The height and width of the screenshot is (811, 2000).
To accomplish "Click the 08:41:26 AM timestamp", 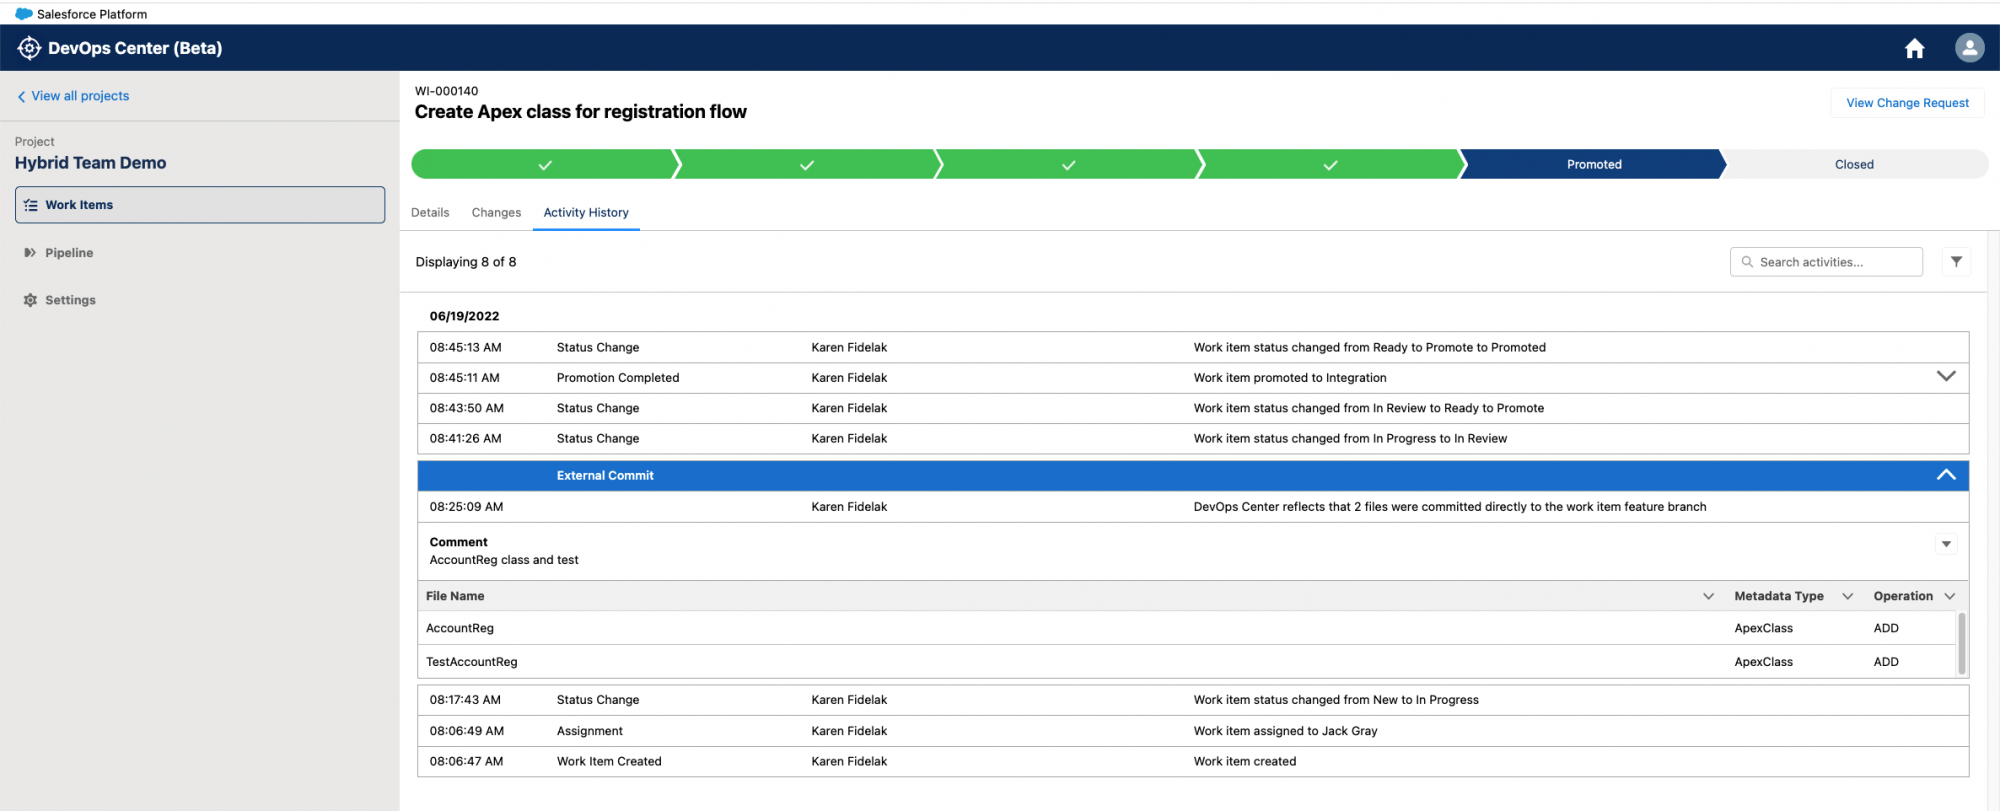I will (466, 438).
